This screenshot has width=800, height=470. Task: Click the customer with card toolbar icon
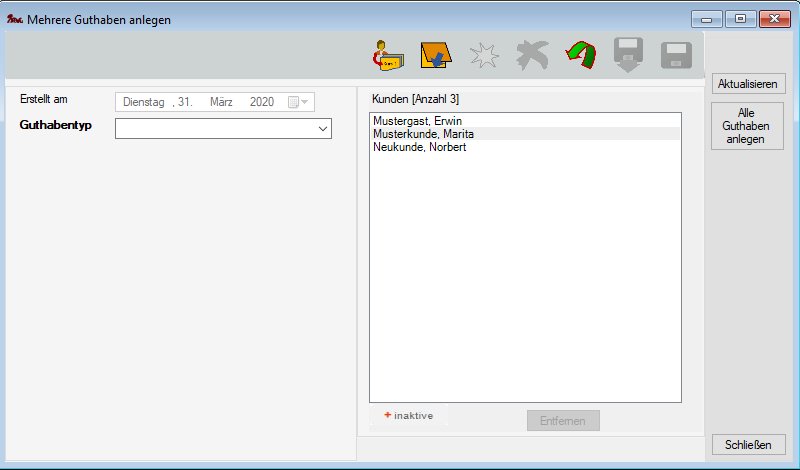[x=386, y=56]
